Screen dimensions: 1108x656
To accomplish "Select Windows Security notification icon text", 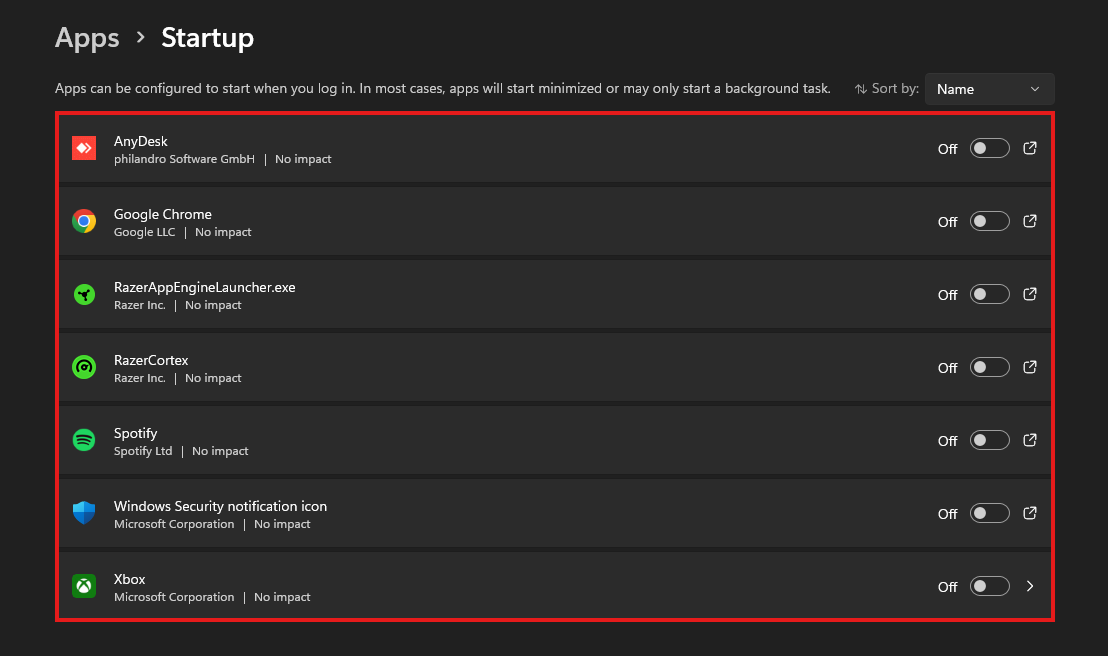I will click(220, 506).
